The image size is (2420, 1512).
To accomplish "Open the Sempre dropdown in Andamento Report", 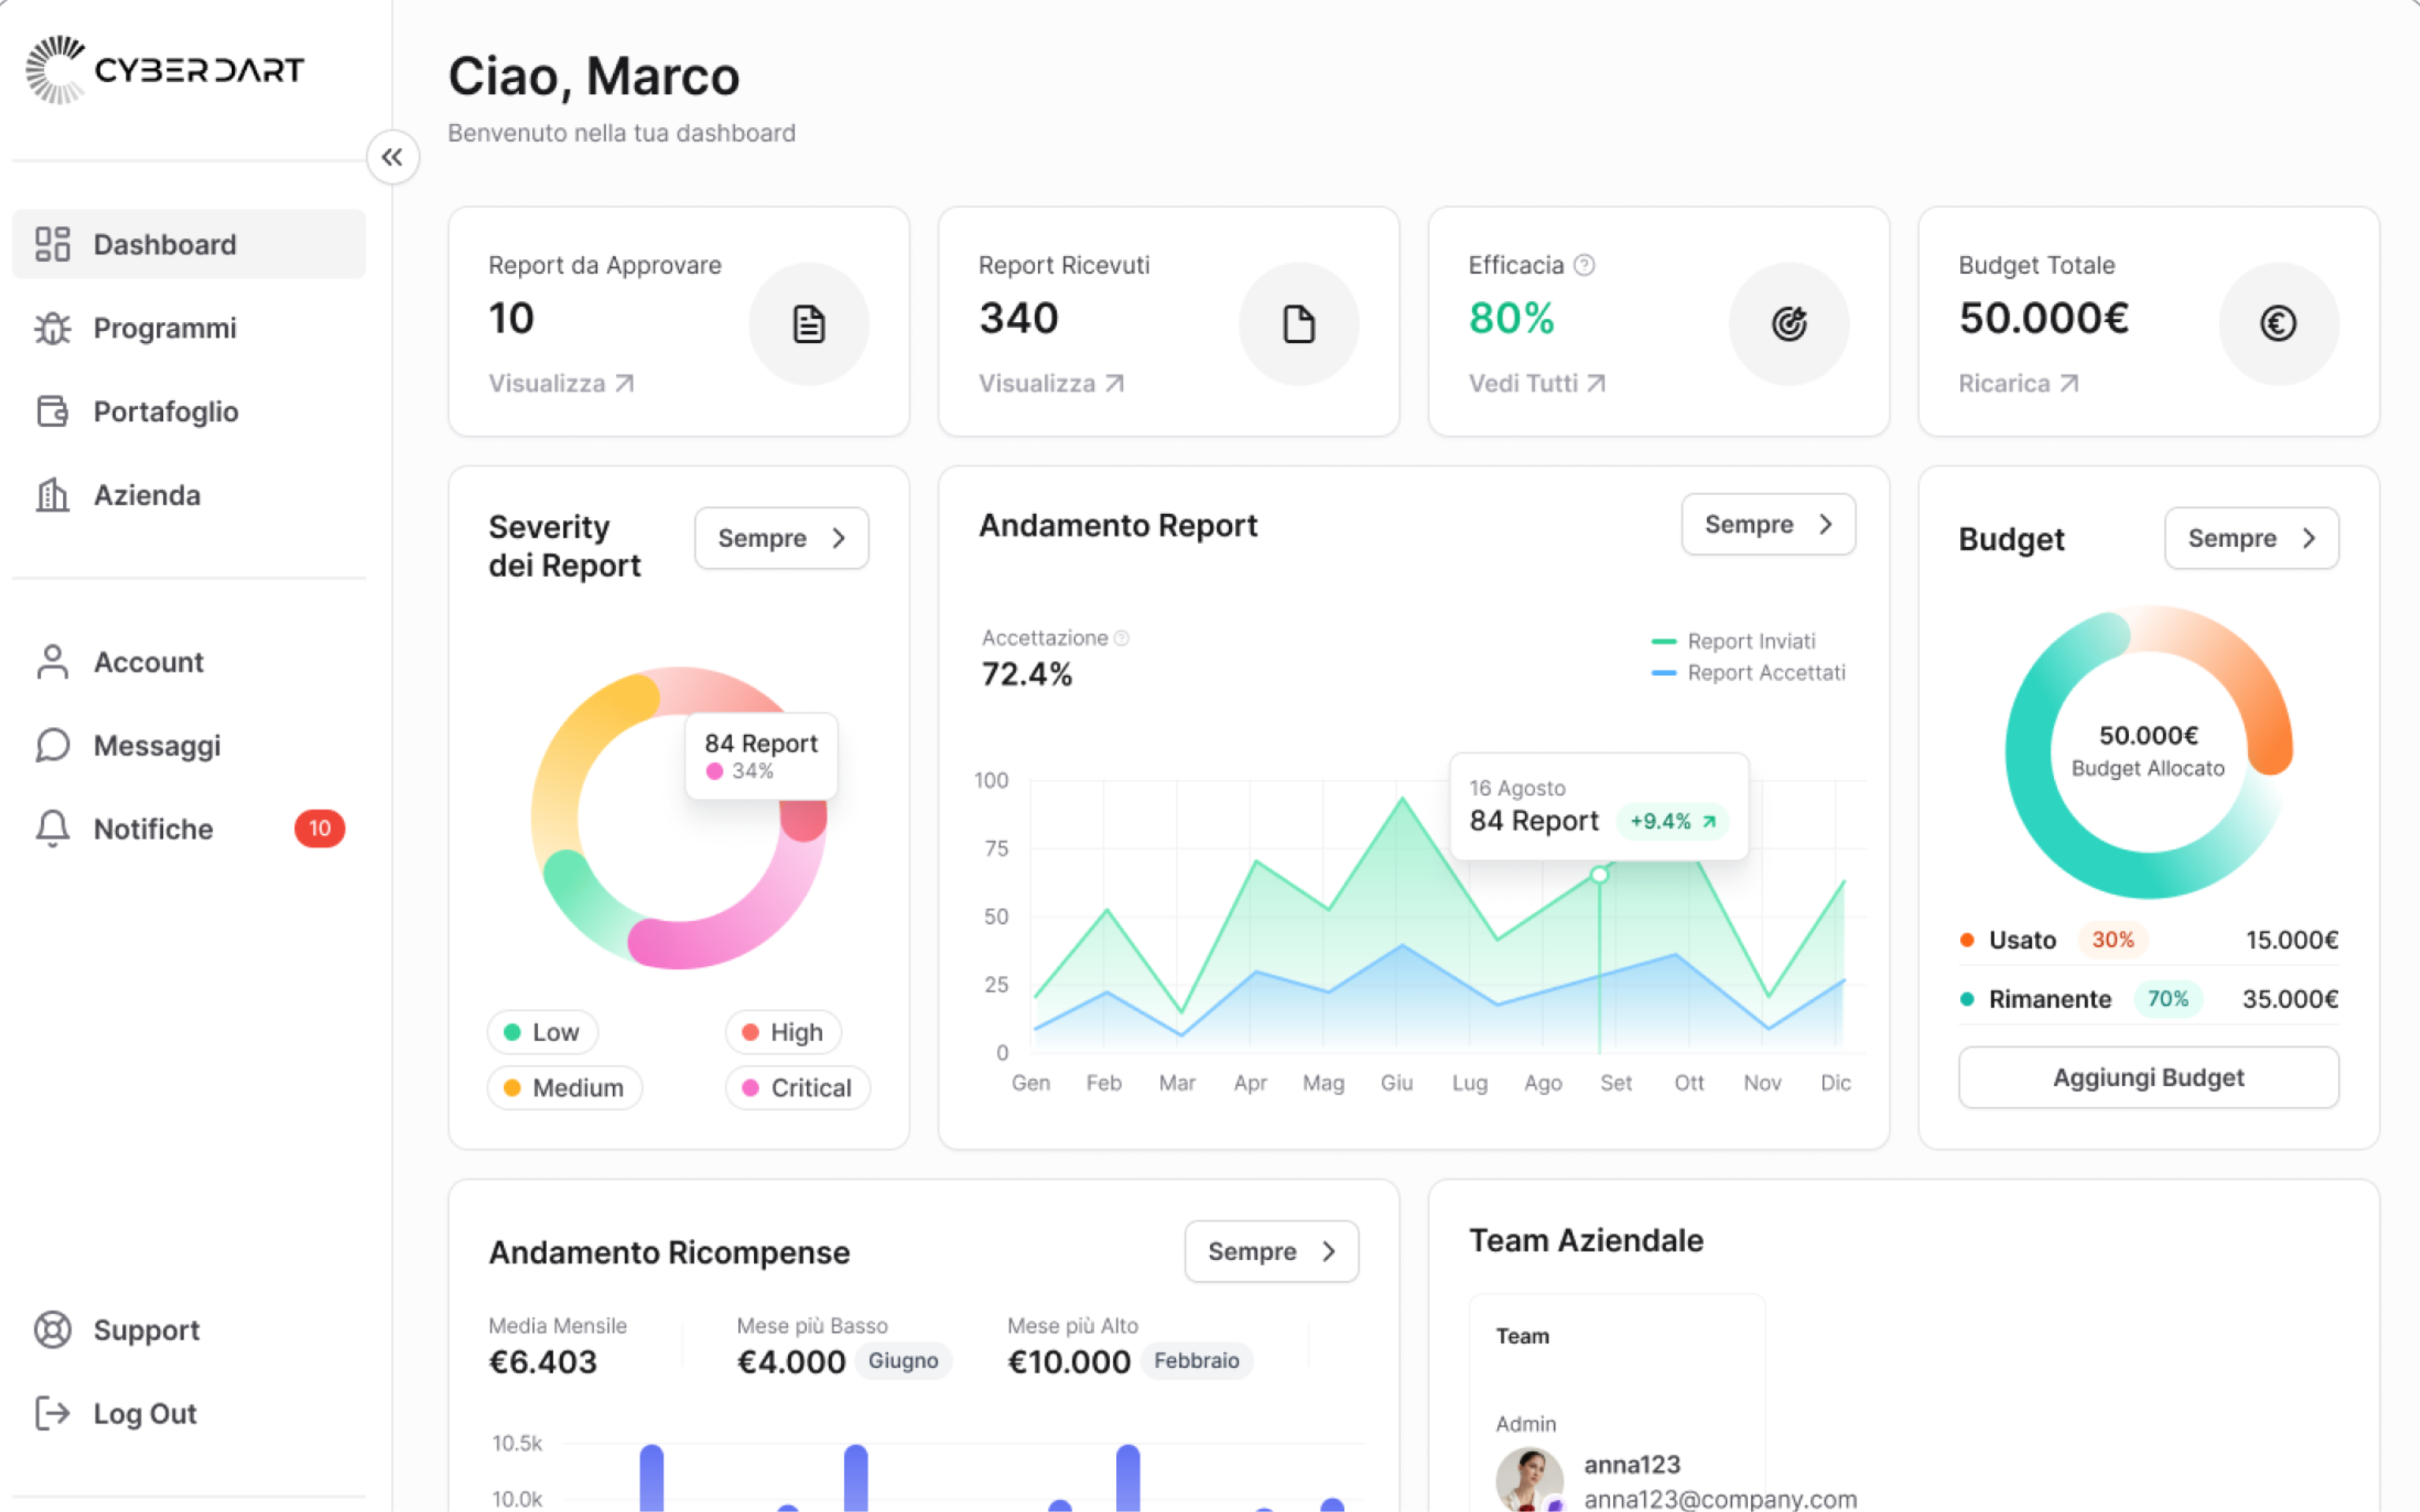I will click(x=1767, y=524).
